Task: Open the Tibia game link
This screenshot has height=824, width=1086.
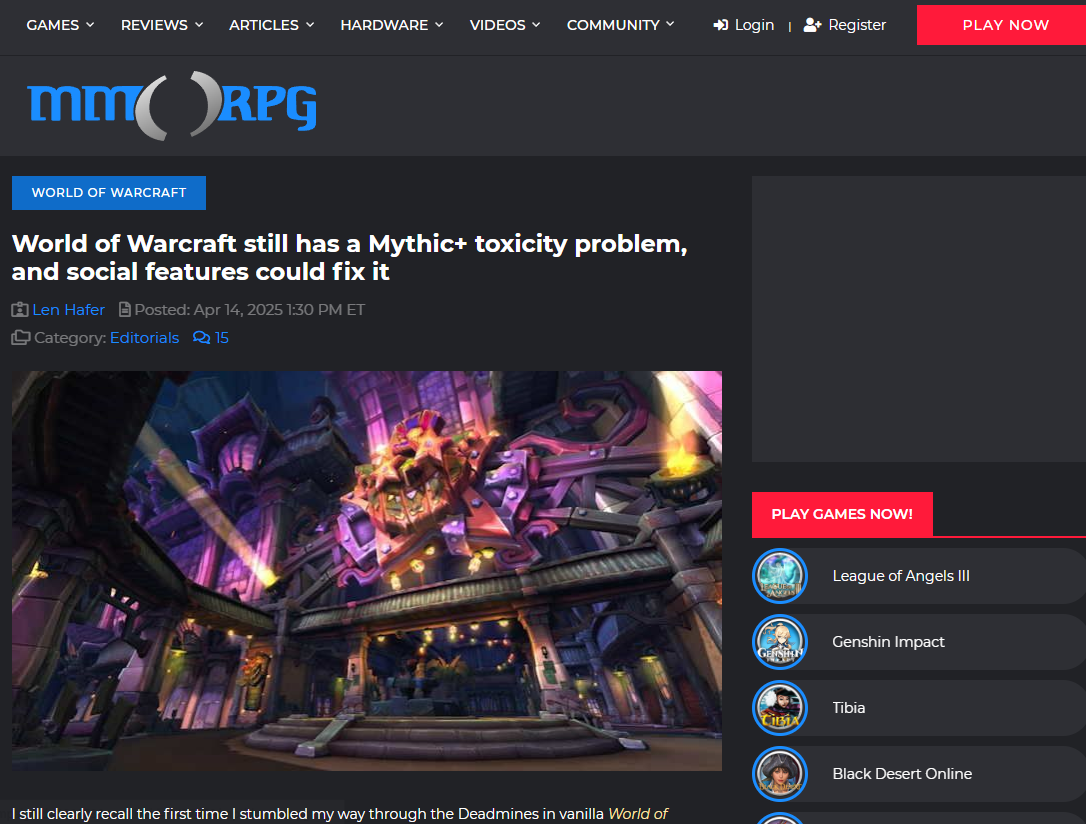Action: tap(848, 708)
